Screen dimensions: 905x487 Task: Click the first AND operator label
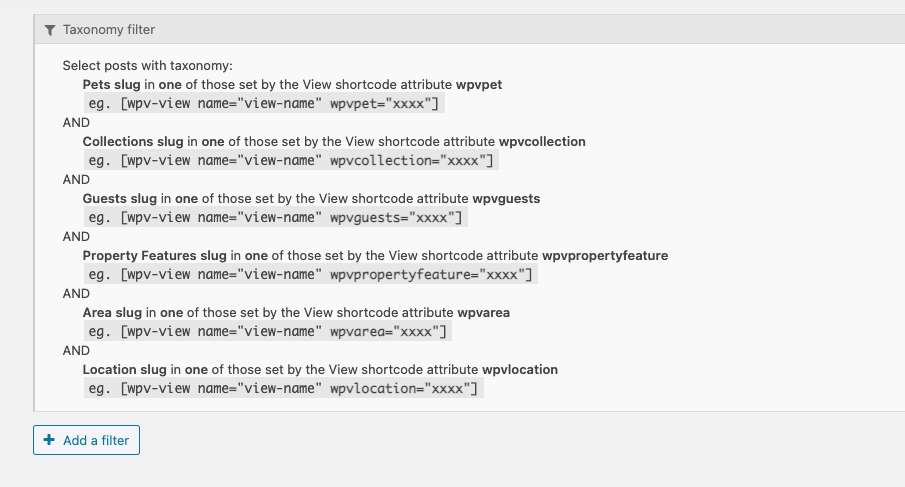point(76,122)
